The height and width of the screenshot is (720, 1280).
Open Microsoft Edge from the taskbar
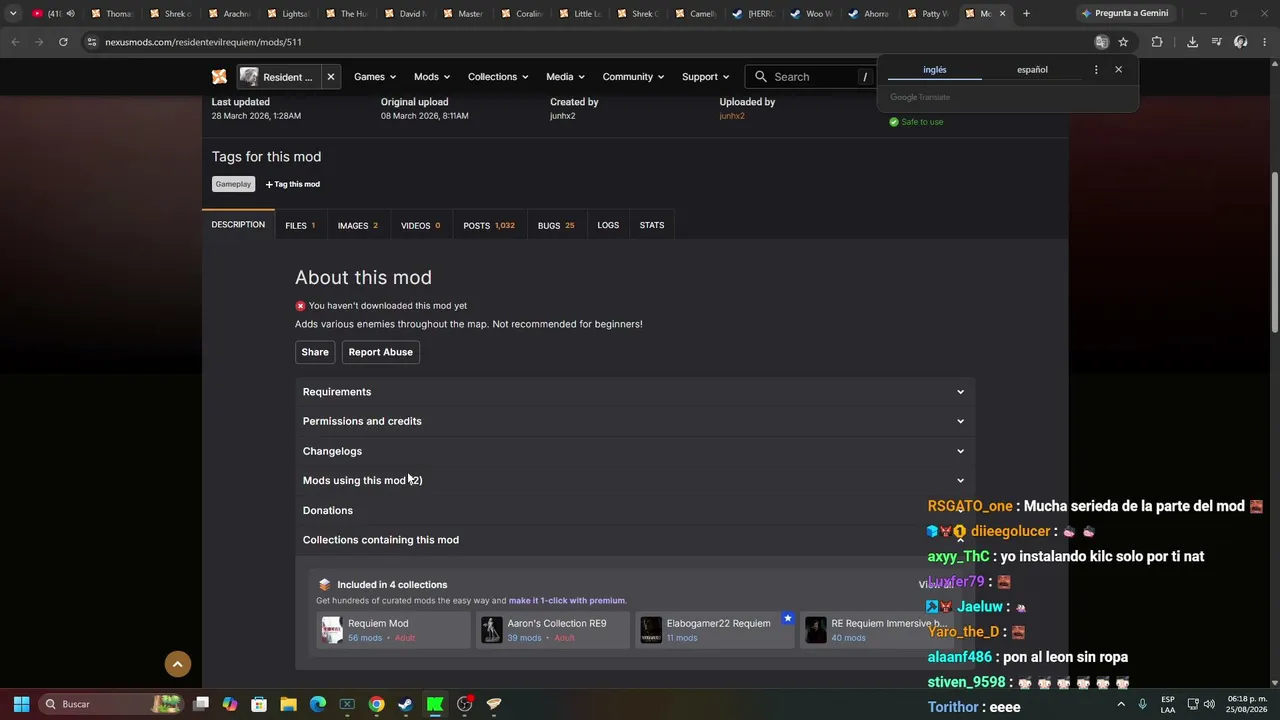click(x=318, y=704)
